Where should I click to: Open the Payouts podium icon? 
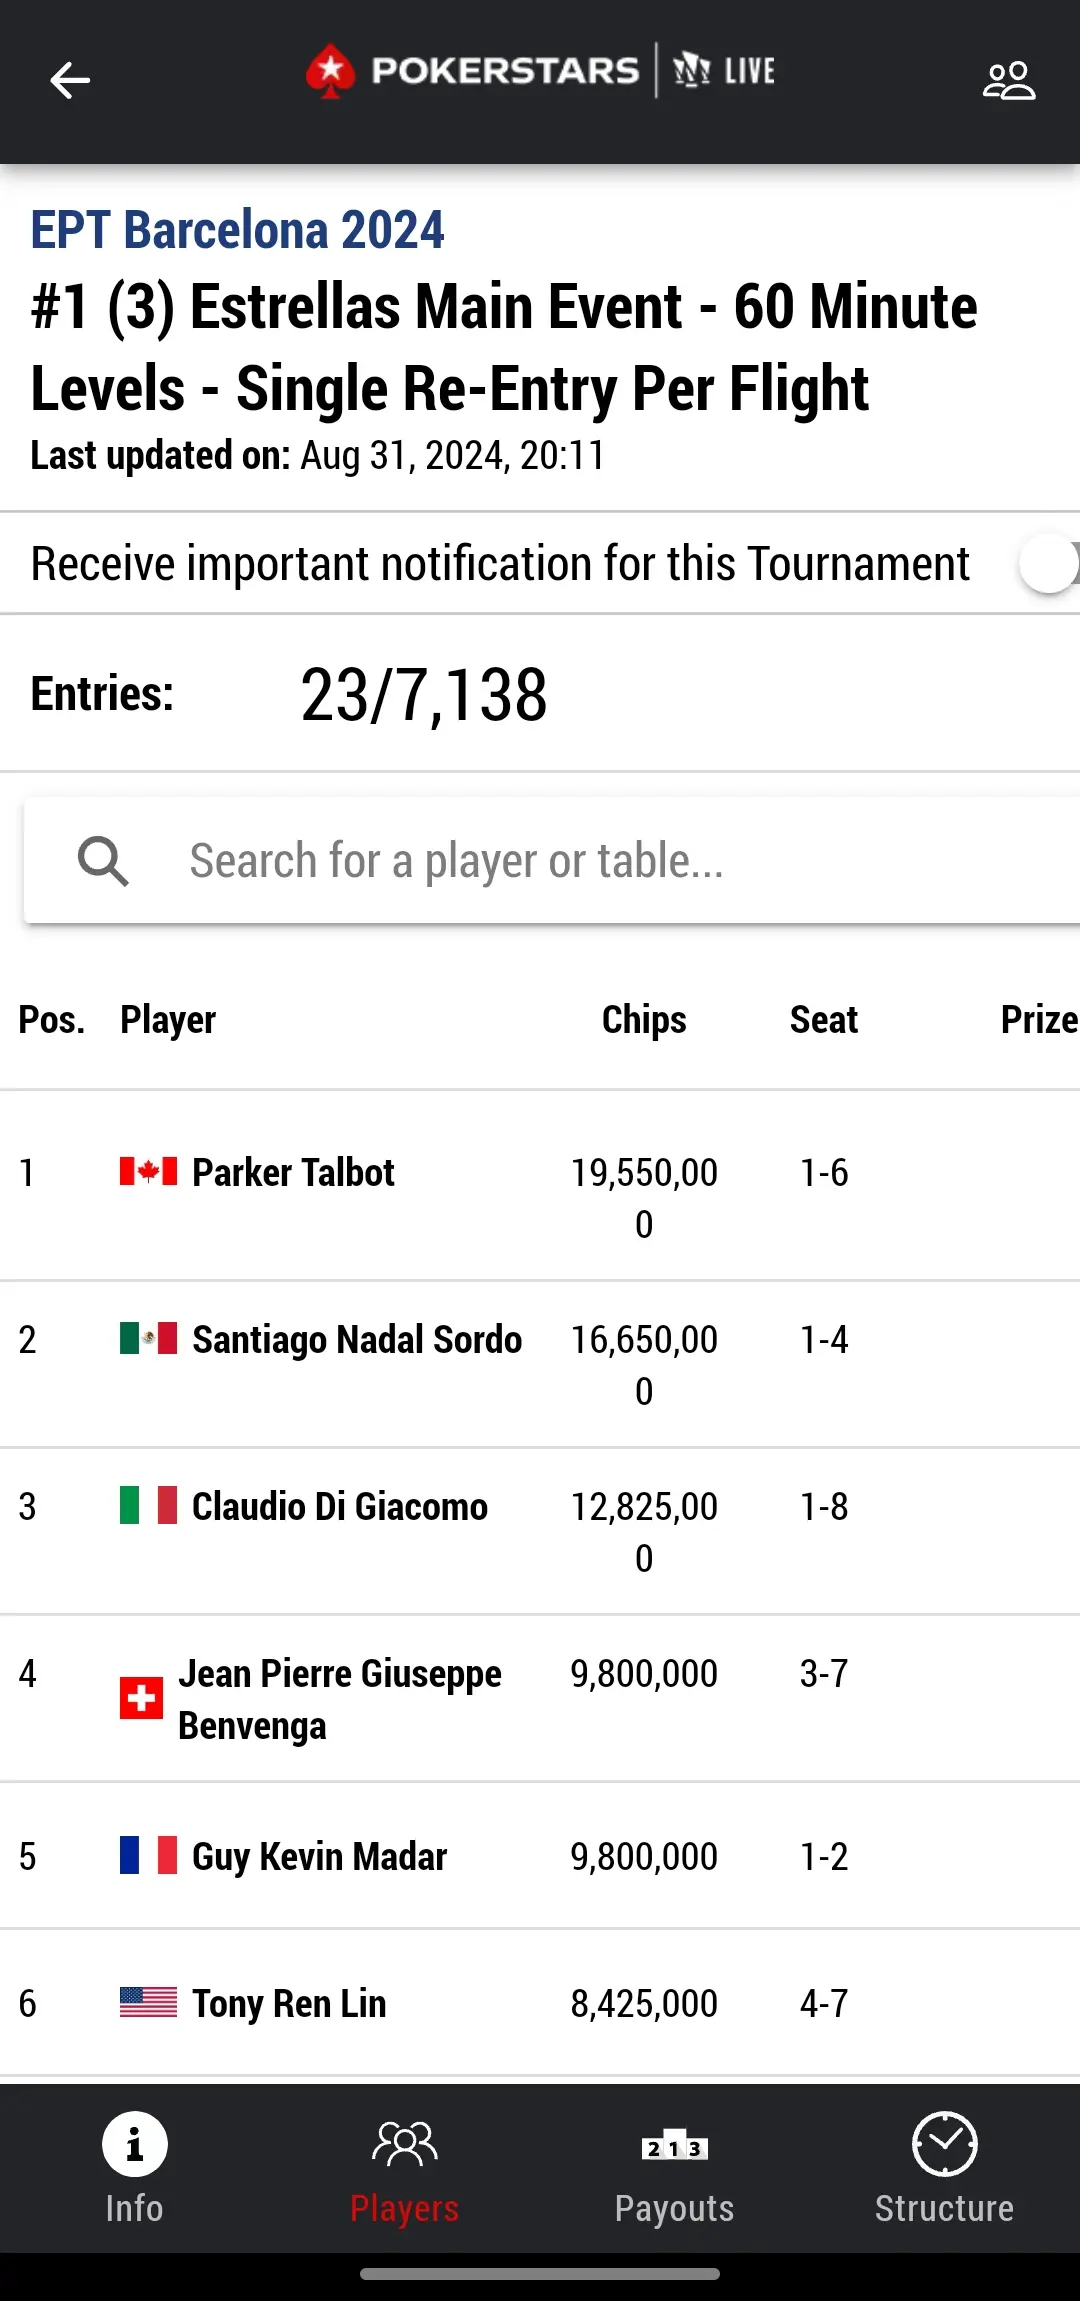click(x=674, y=2146)
